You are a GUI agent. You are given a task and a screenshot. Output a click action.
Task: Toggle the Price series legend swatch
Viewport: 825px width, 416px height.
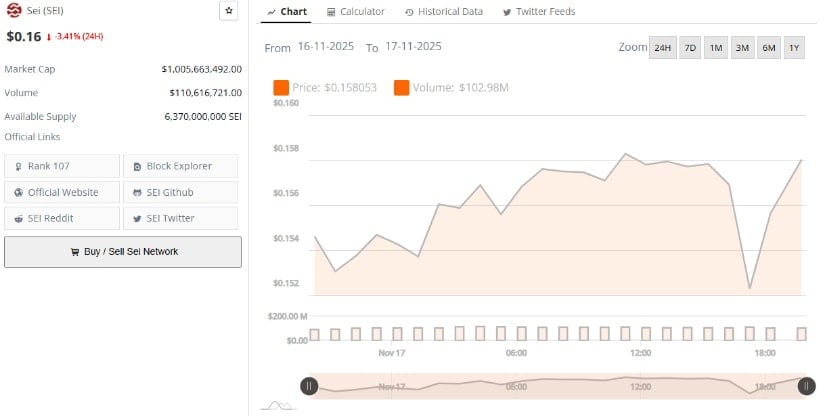[281, 88]
